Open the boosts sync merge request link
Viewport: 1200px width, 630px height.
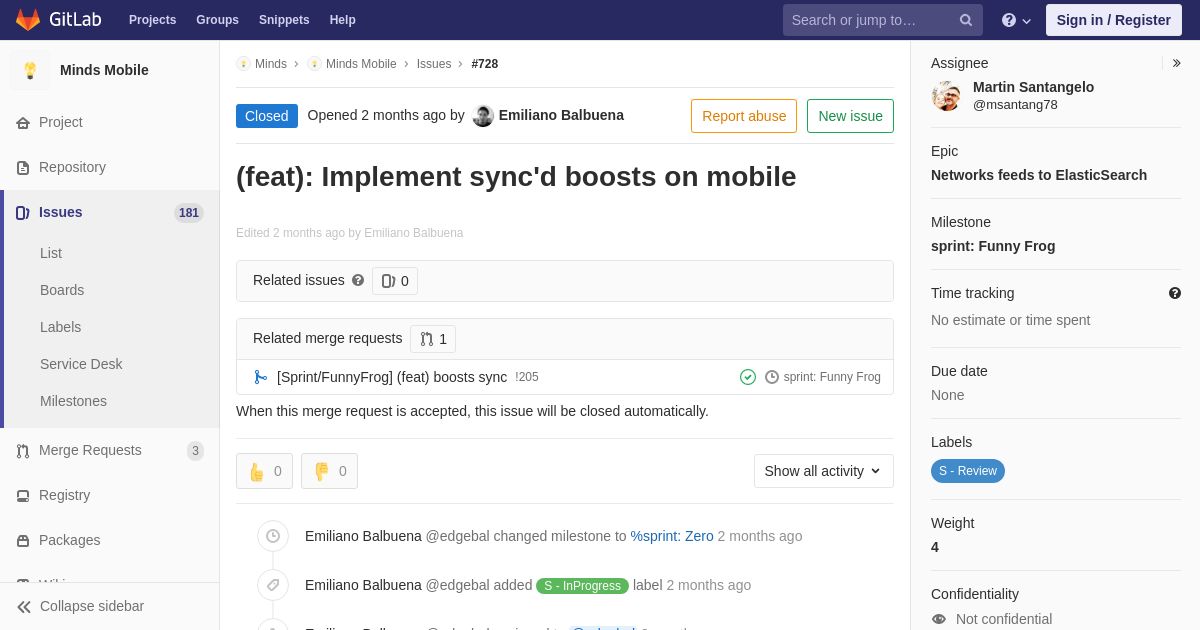(391, 377)
